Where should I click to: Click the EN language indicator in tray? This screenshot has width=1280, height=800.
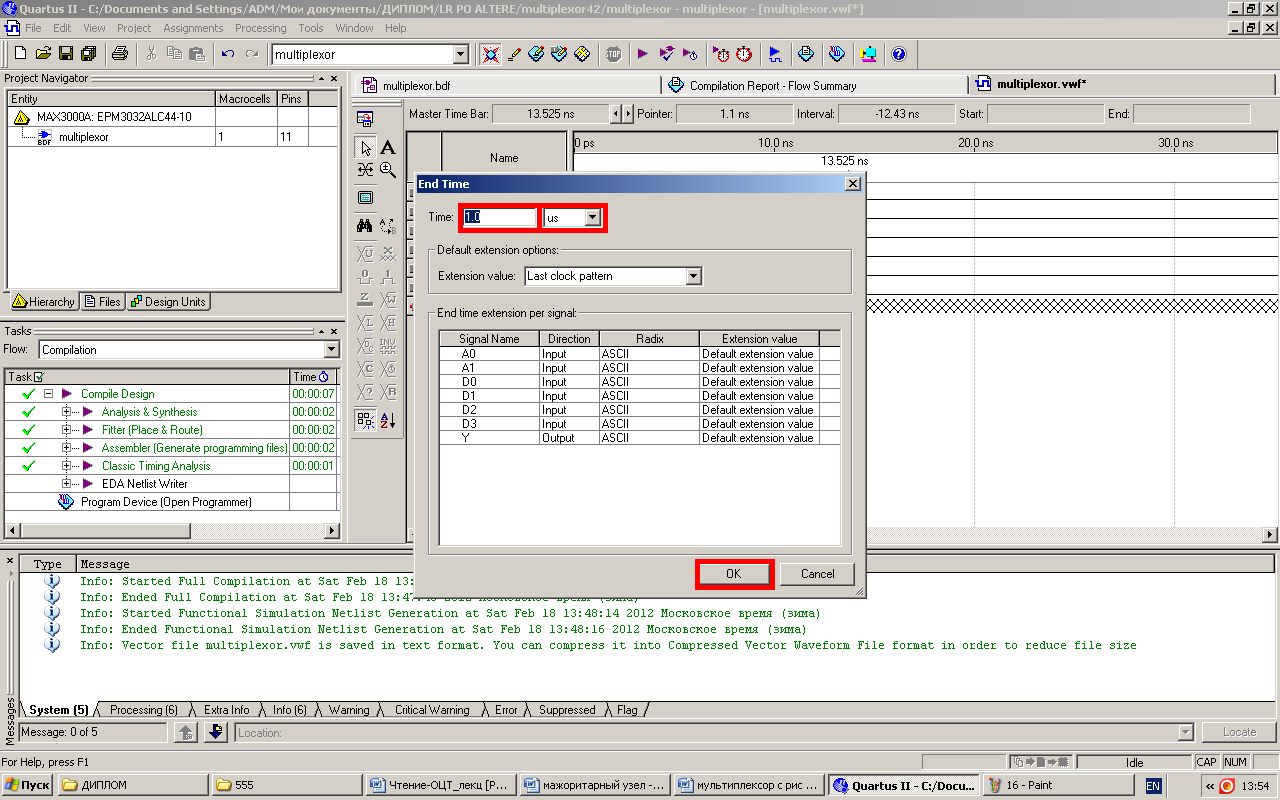coord(1153,786)
